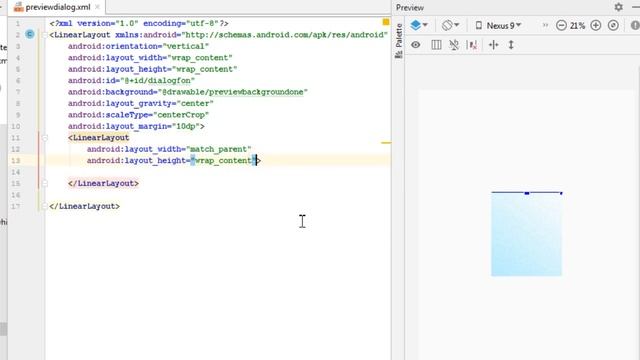Hide the Preview panel with minimize dash
Viewport: 640px width, 360px height.
tap(636, 7)
